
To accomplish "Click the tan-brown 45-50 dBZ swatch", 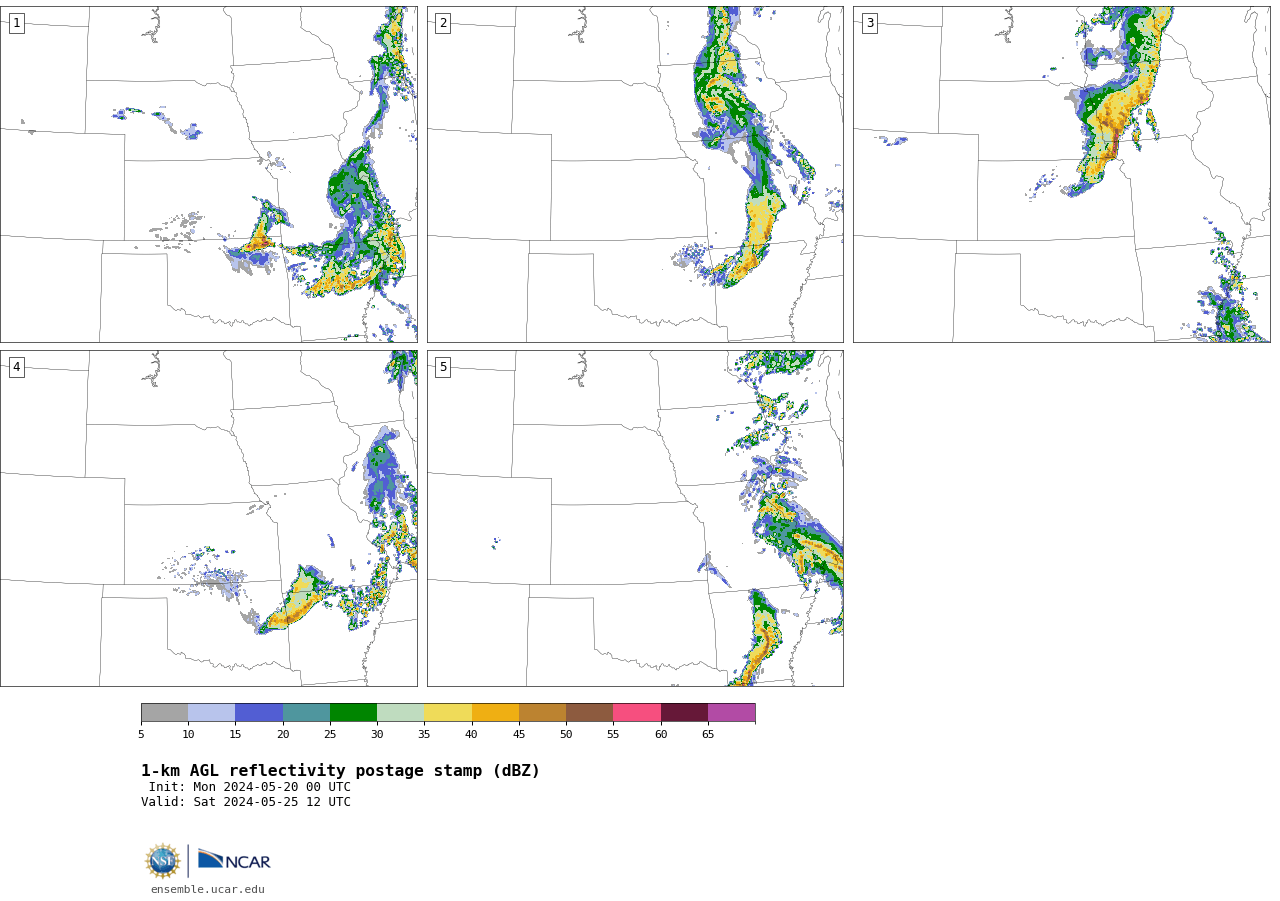I will pos(542,712).
